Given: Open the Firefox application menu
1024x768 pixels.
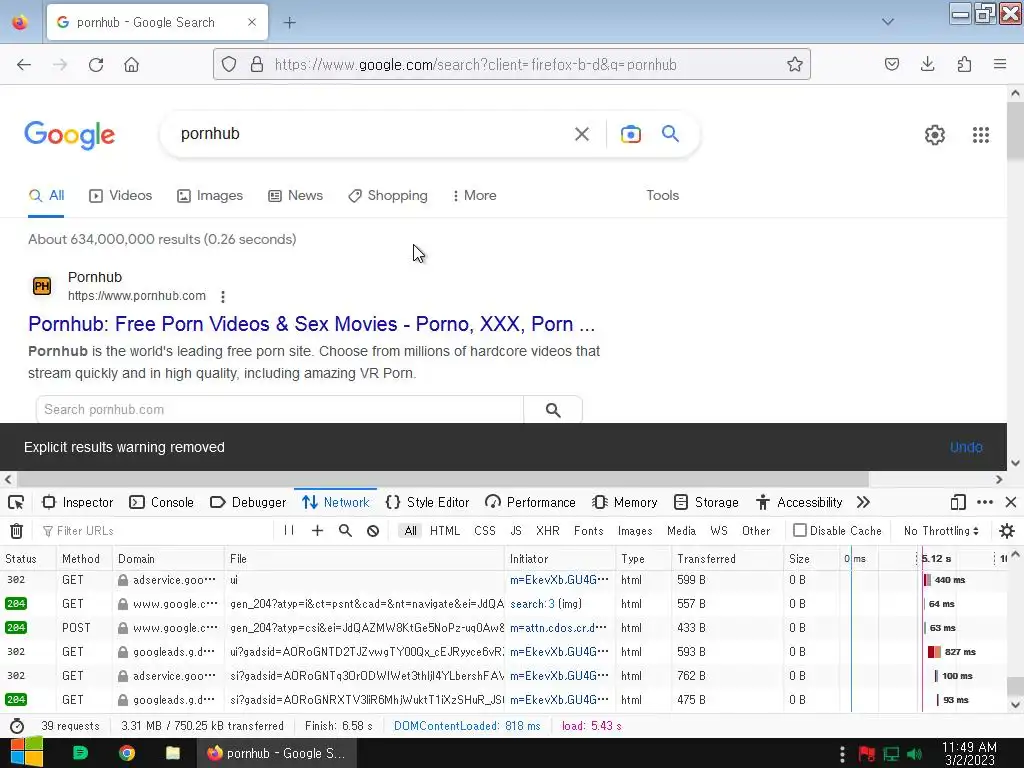Looking at the screenshot, I should 999,64.
